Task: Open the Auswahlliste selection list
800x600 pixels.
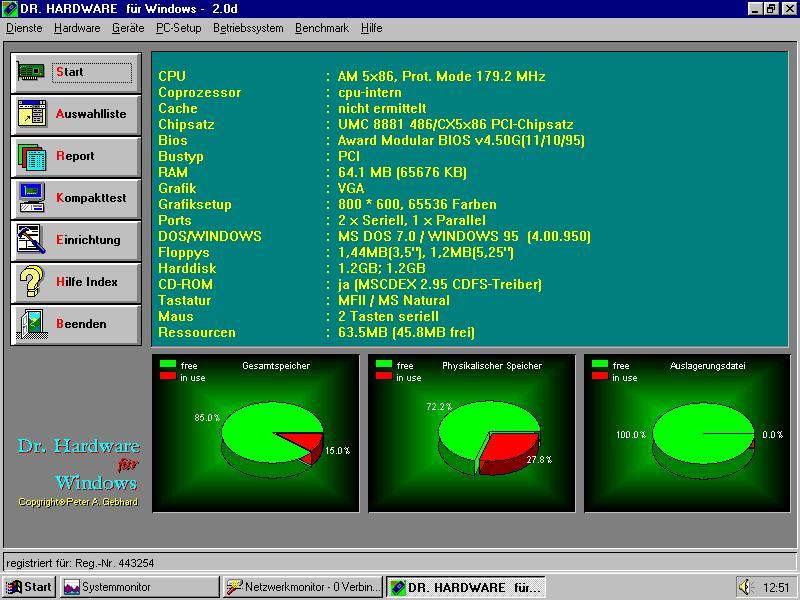Action: click(76, 114)
